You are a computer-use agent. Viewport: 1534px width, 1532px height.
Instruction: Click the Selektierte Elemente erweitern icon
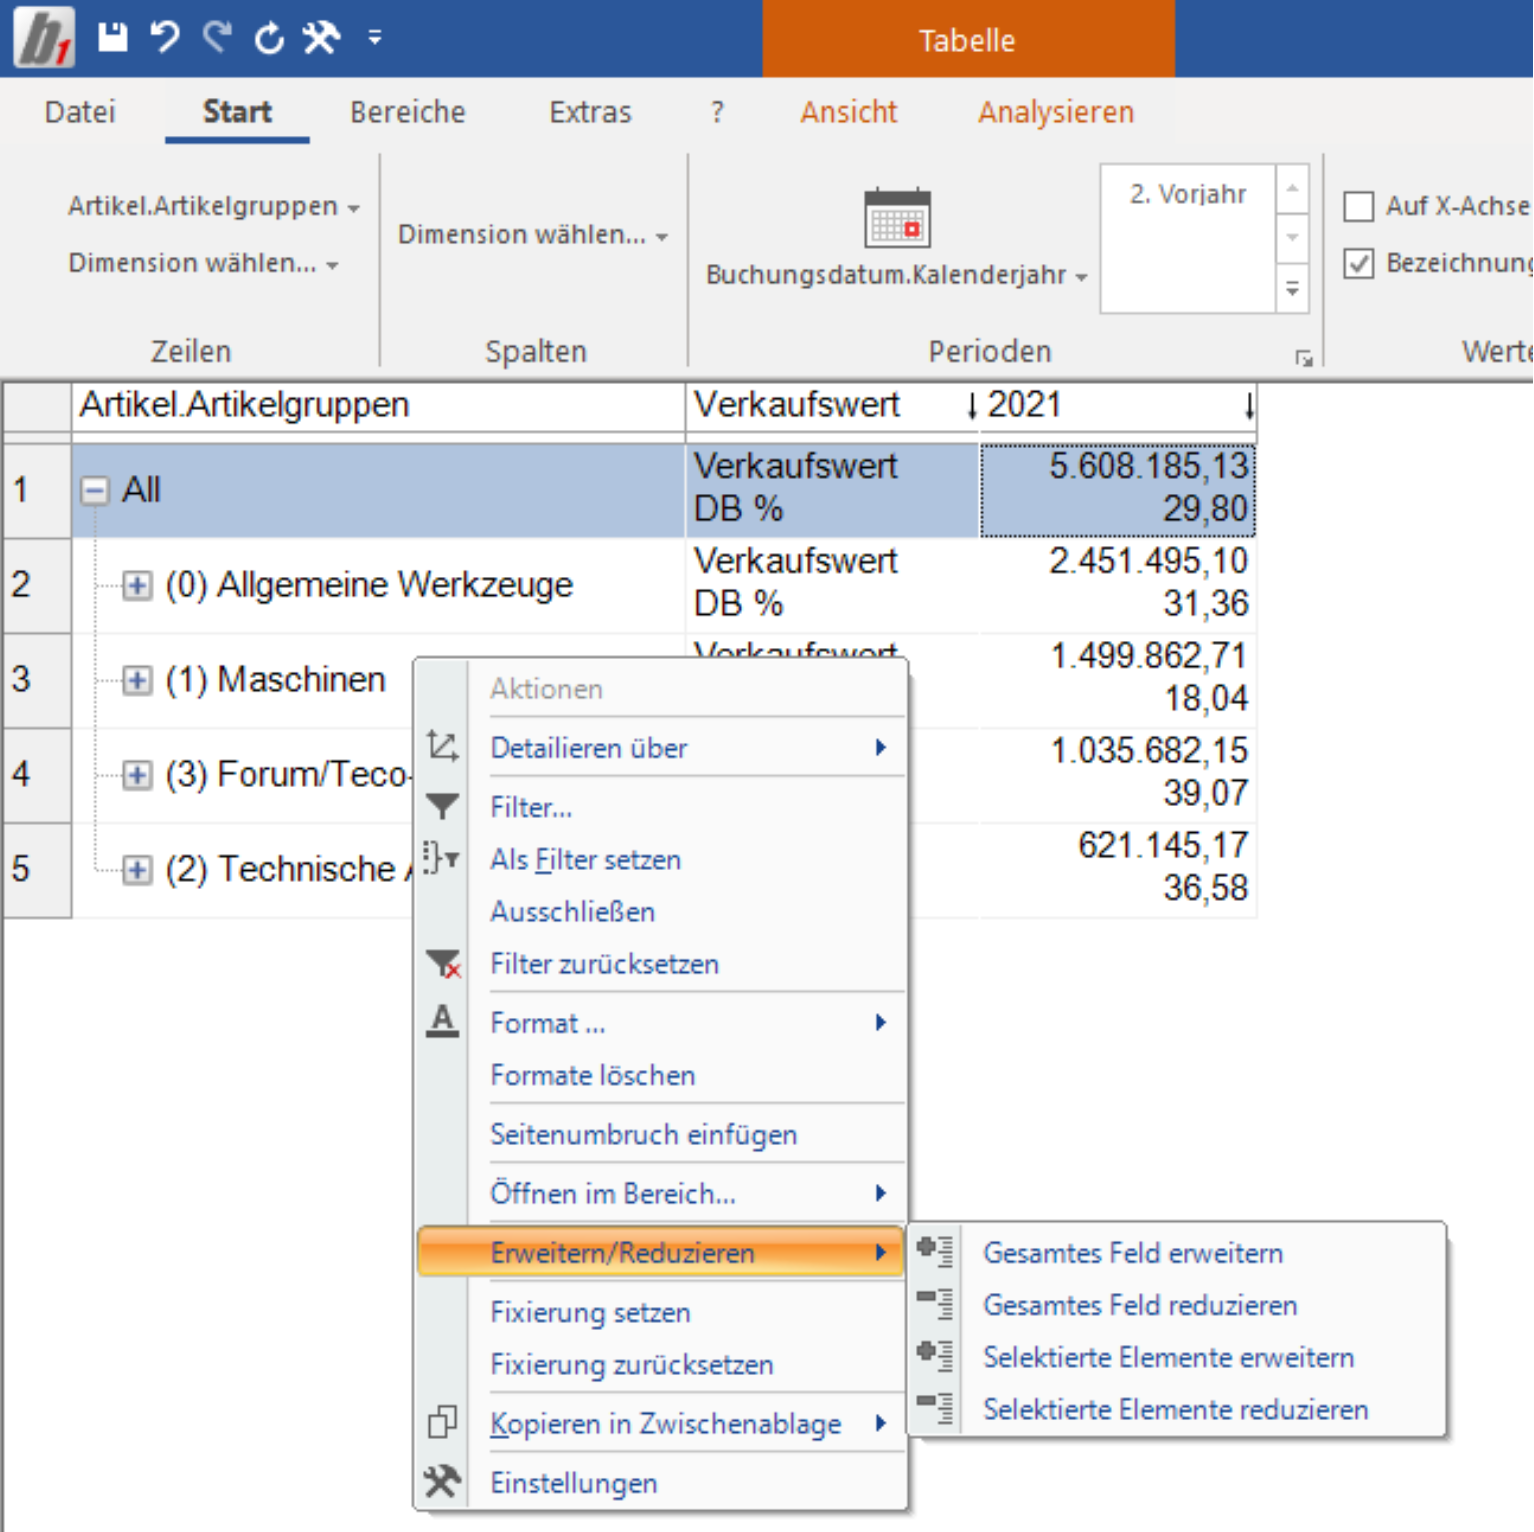click(935, 1356)
